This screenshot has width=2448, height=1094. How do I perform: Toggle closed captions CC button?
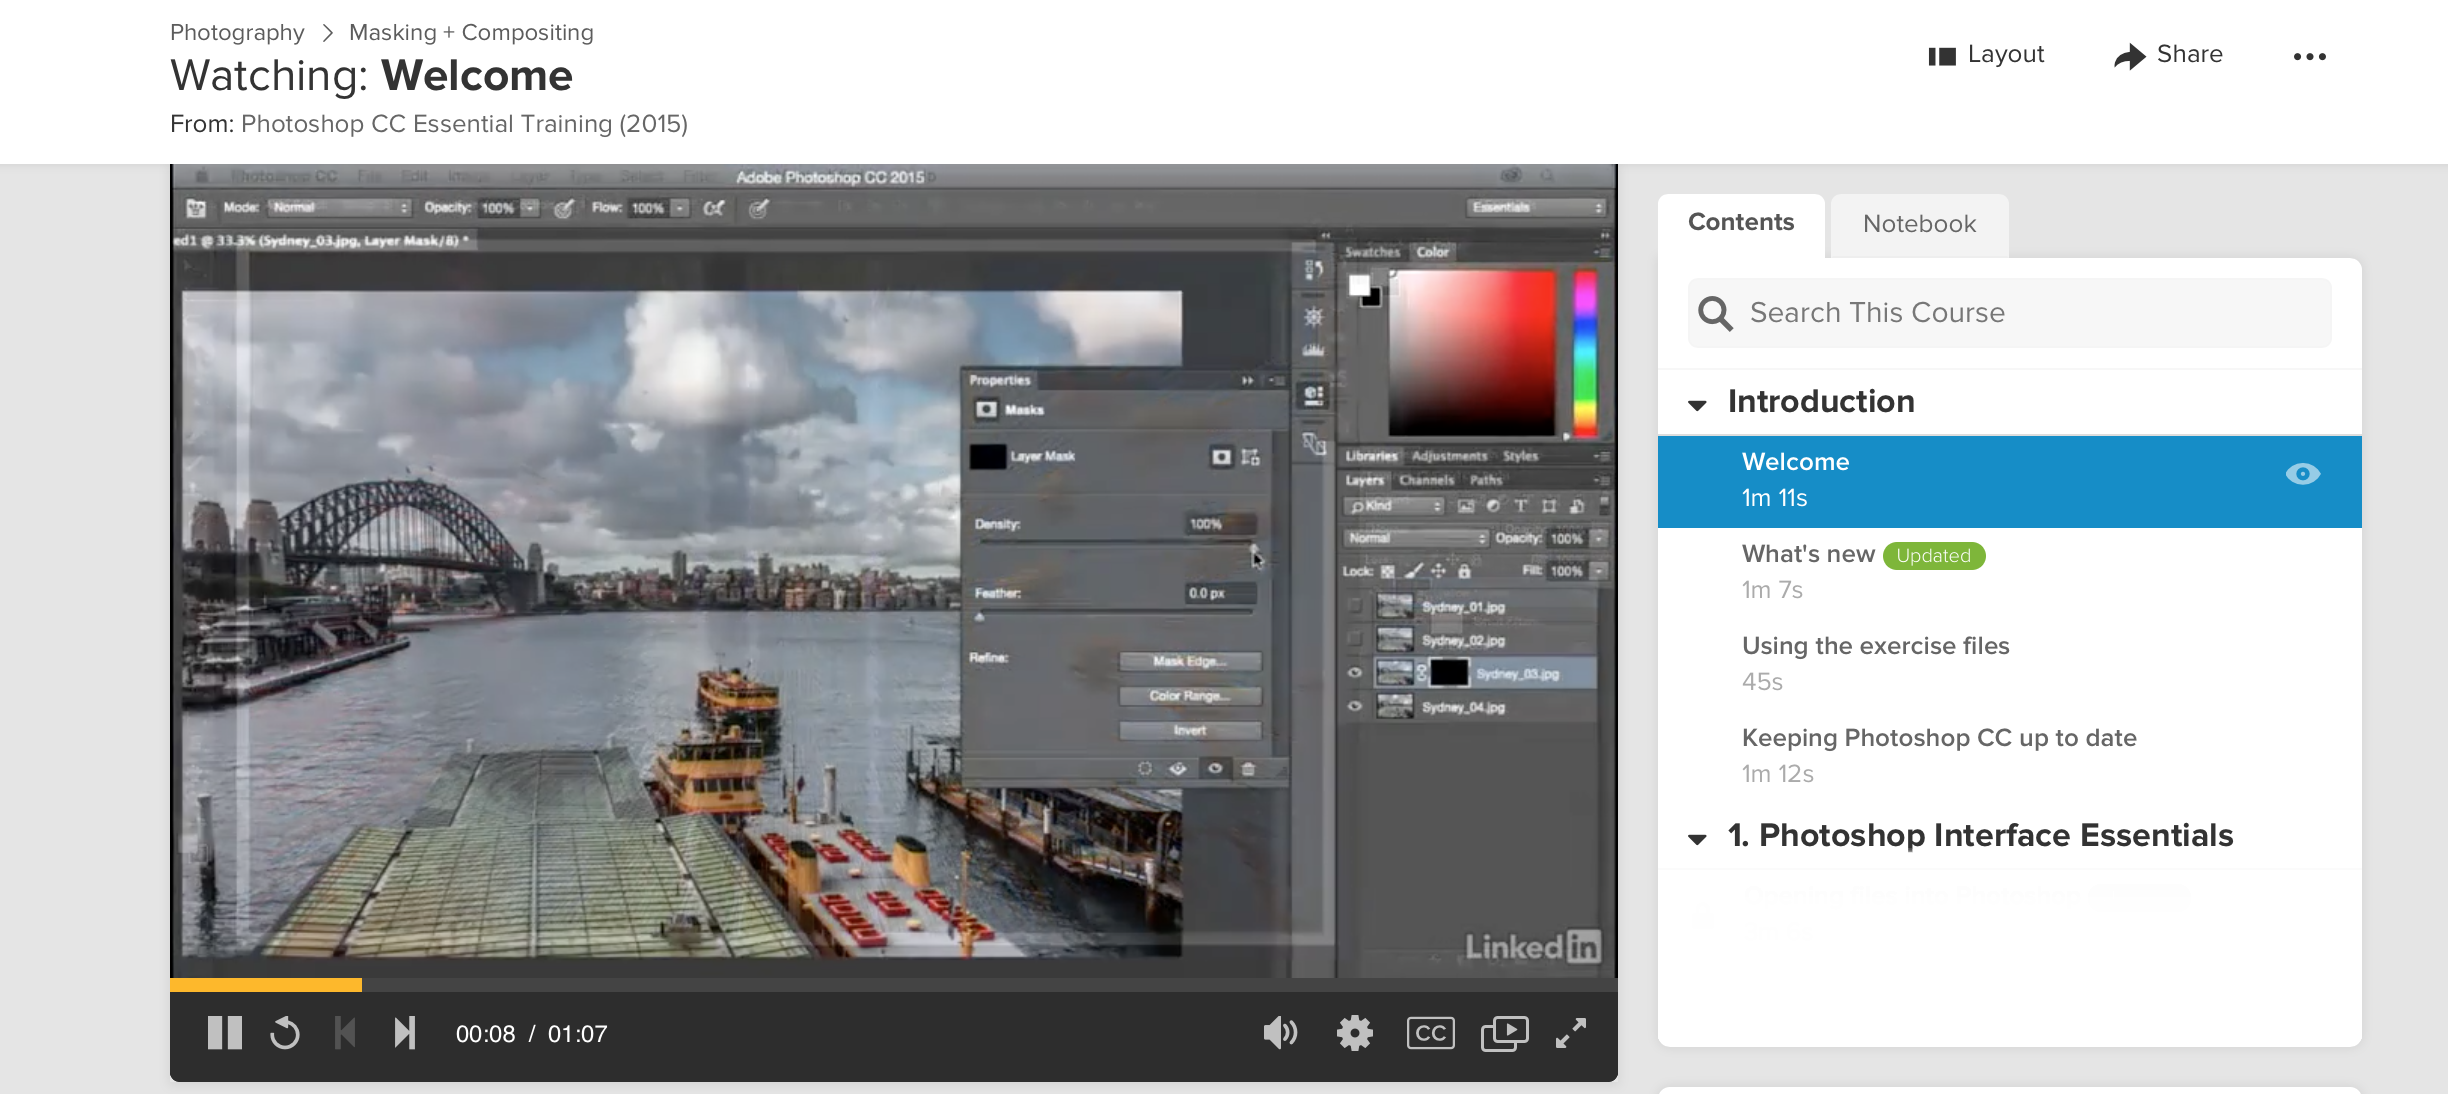[x=1430, y=1033]
